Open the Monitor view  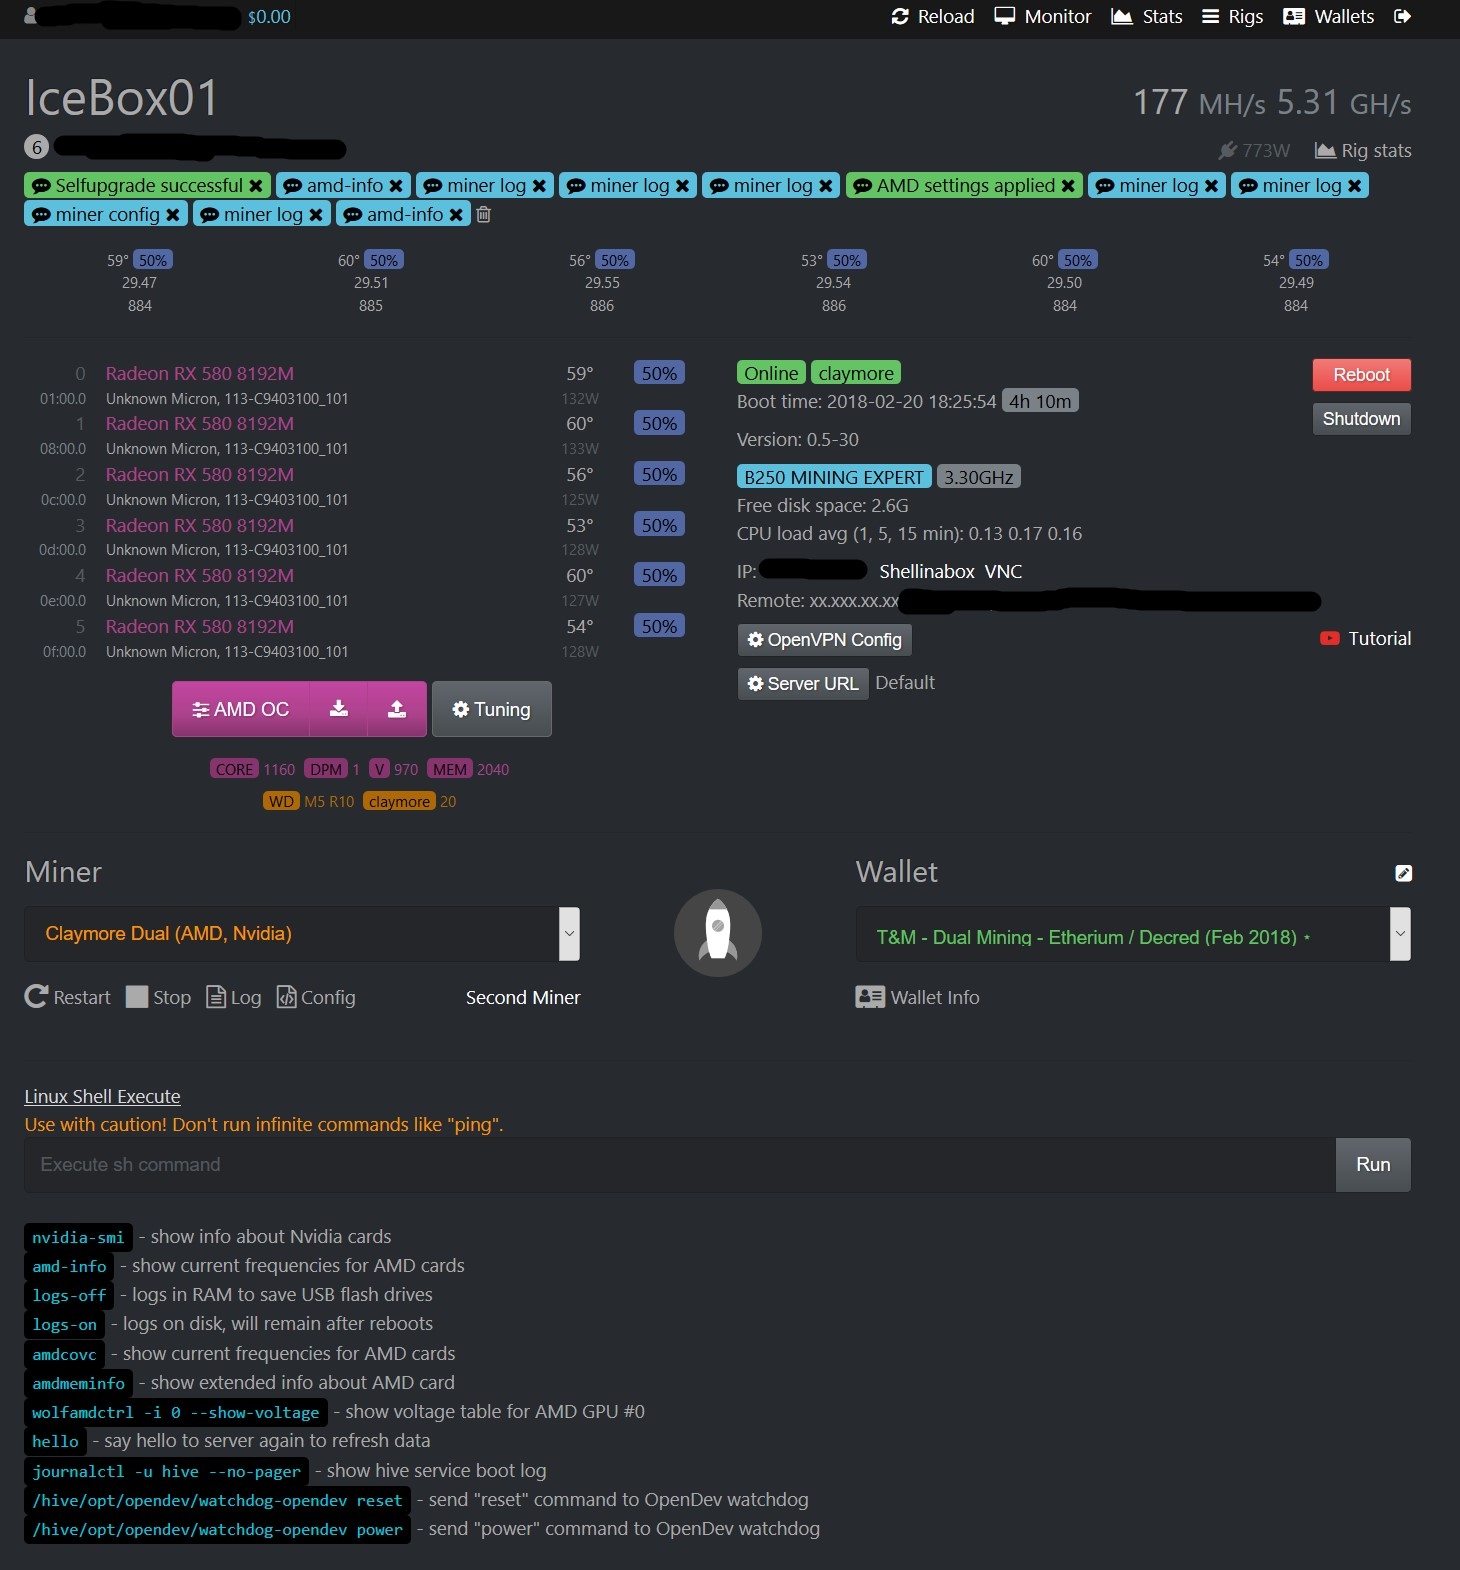pyautogui.click(x=1042, y=17)
